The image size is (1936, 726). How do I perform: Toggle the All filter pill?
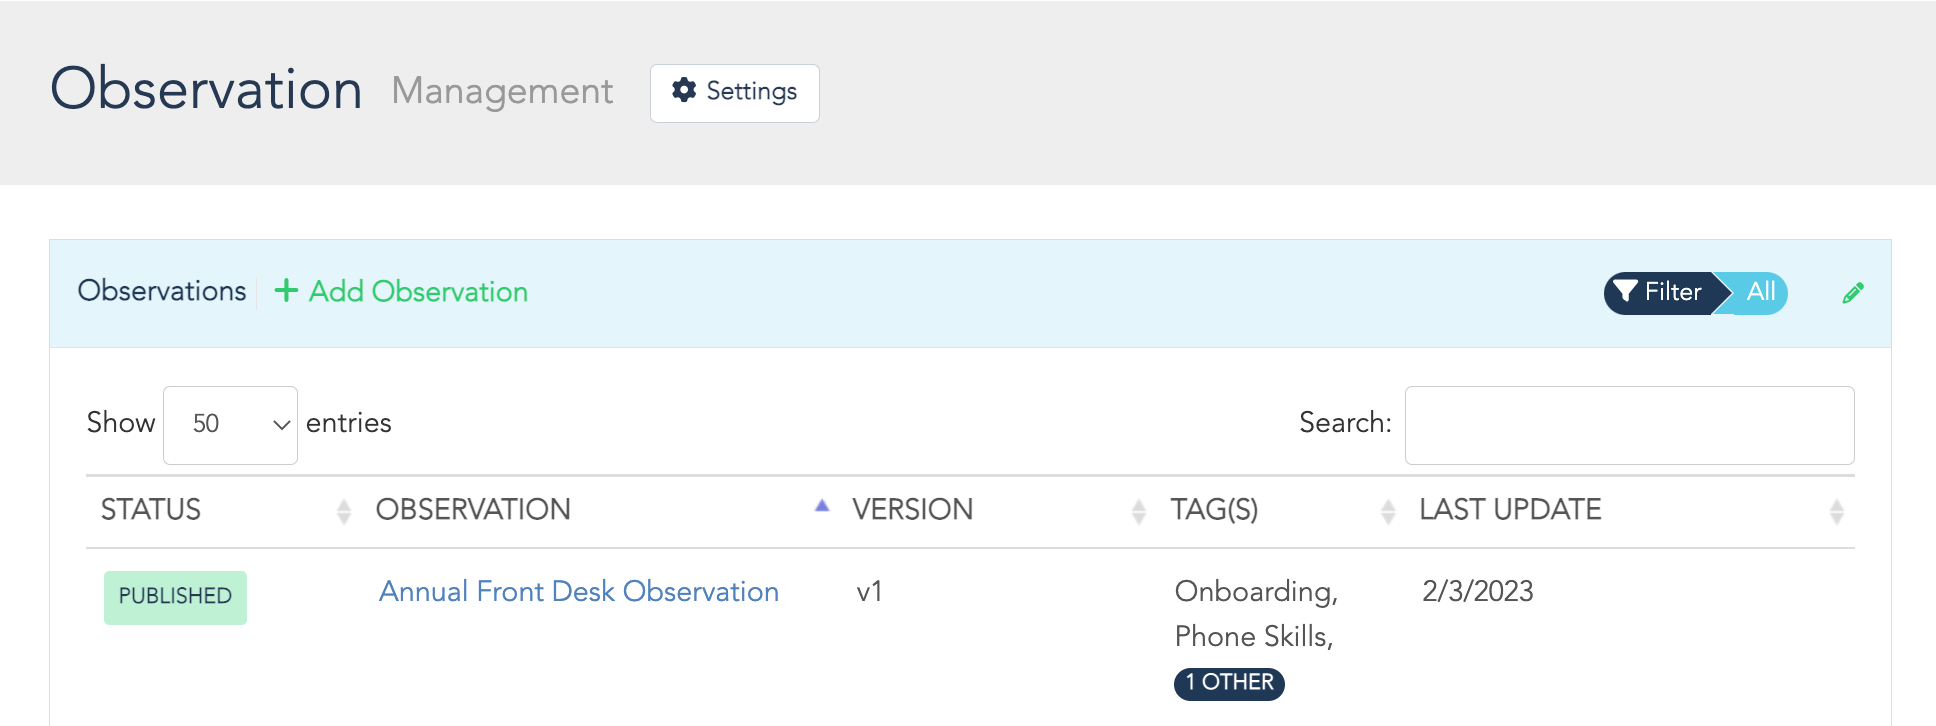click(1761, 292)
